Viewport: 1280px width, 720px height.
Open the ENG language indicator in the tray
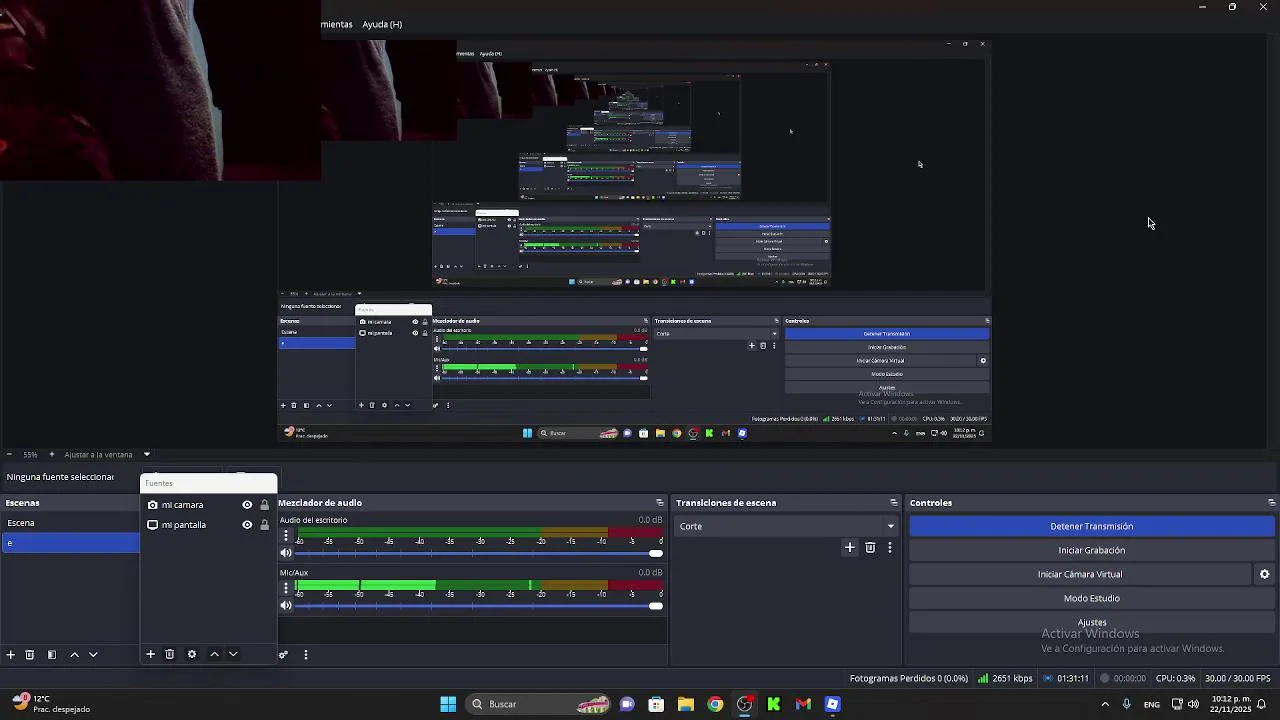click(1152, 704)
